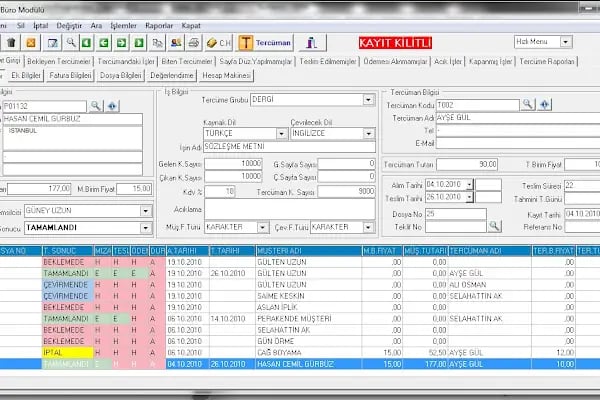Viewport: 600px width, 400px height.
Task: Click magnifier icon next to Teklif No
Action: point(494,226)
